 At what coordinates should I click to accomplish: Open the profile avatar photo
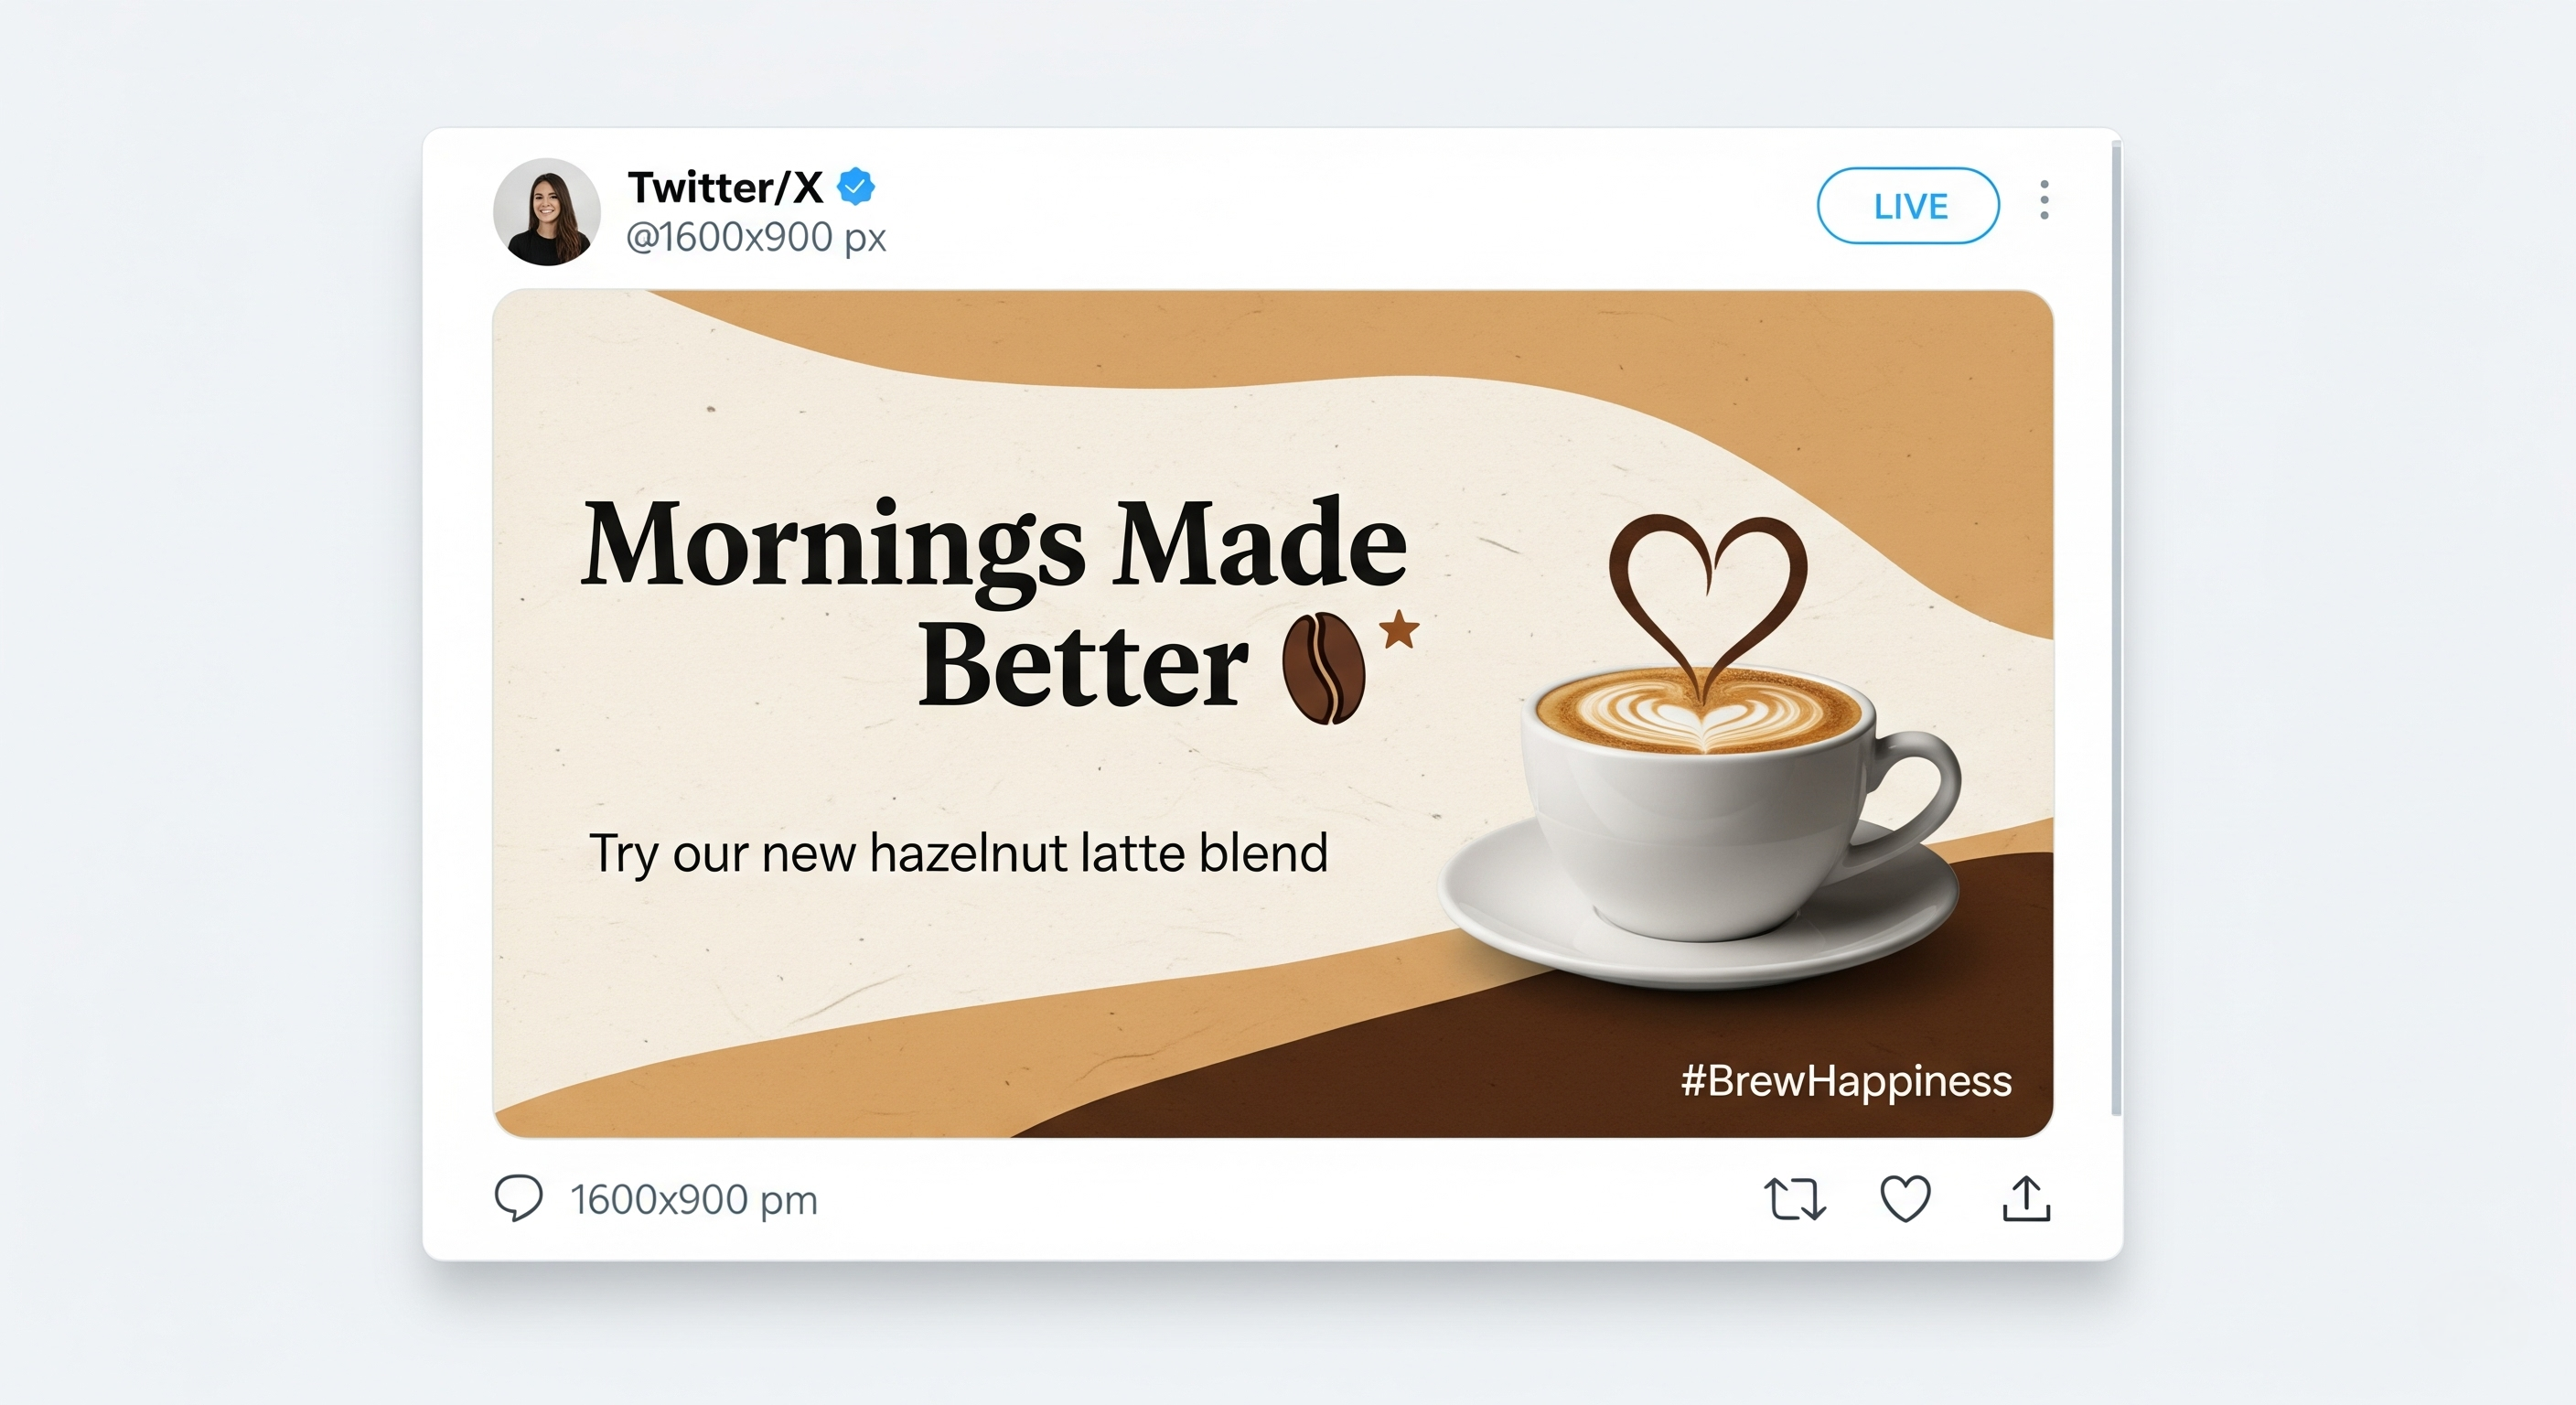(x=547, y=212)
